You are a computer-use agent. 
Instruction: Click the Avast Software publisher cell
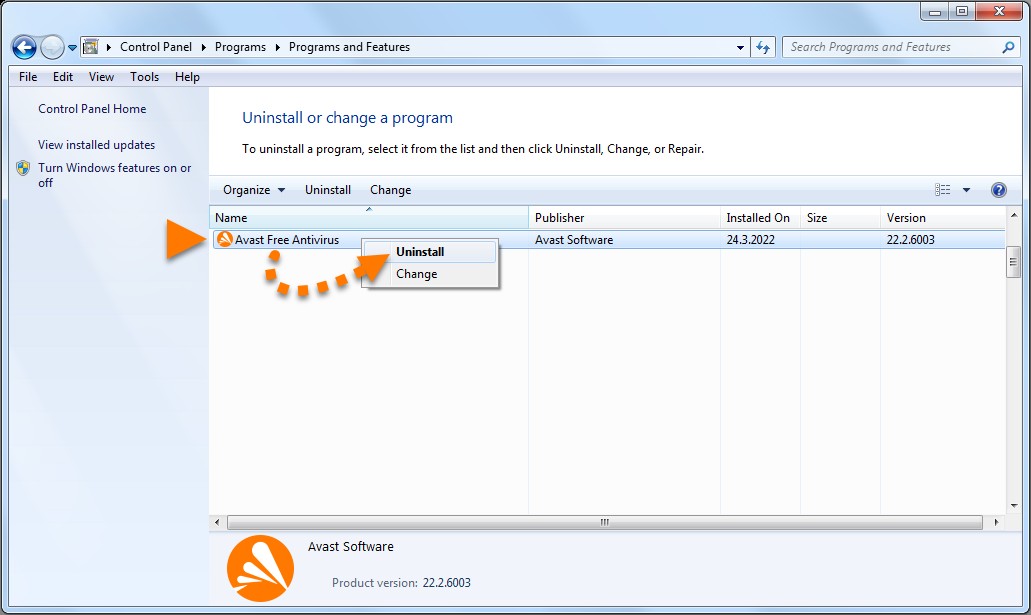click(x=573, y=239)
